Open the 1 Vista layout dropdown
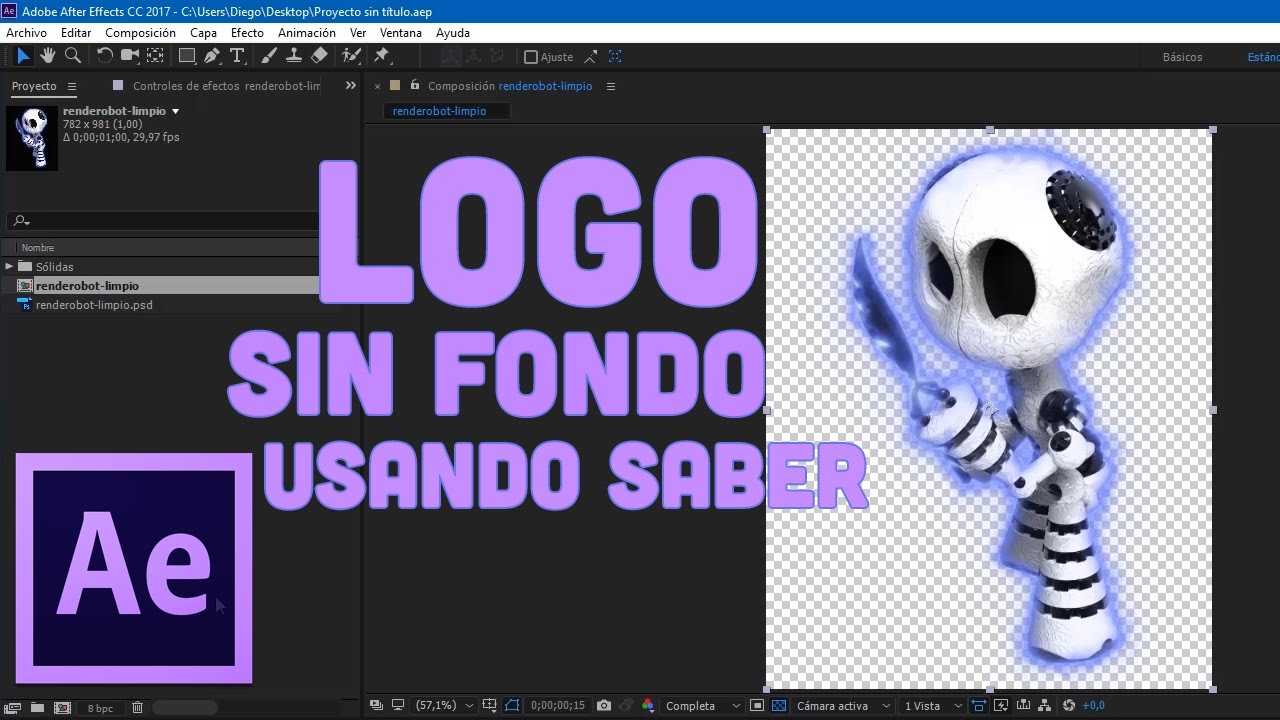Viewport: 1280px width, 720px height. (x=931, y=705)
